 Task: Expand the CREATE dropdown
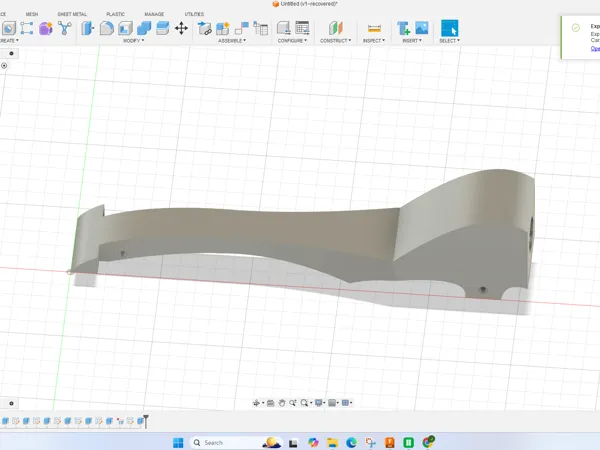coord(9,40)
